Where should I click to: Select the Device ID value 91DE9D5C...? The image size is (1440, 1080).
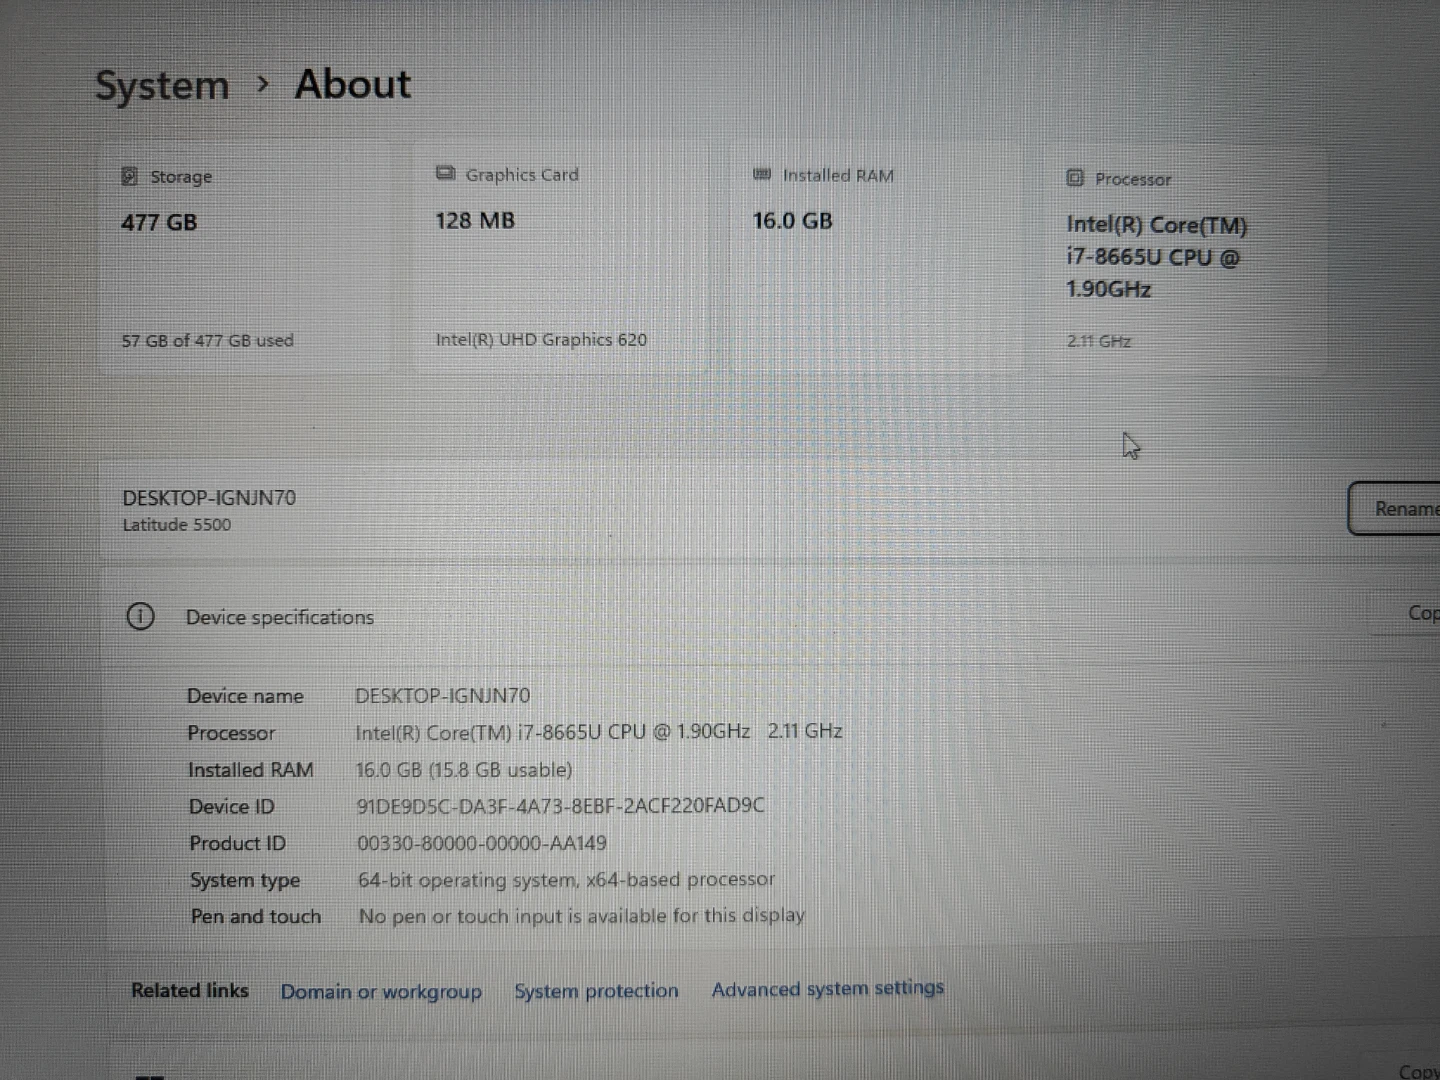point(561,805)
